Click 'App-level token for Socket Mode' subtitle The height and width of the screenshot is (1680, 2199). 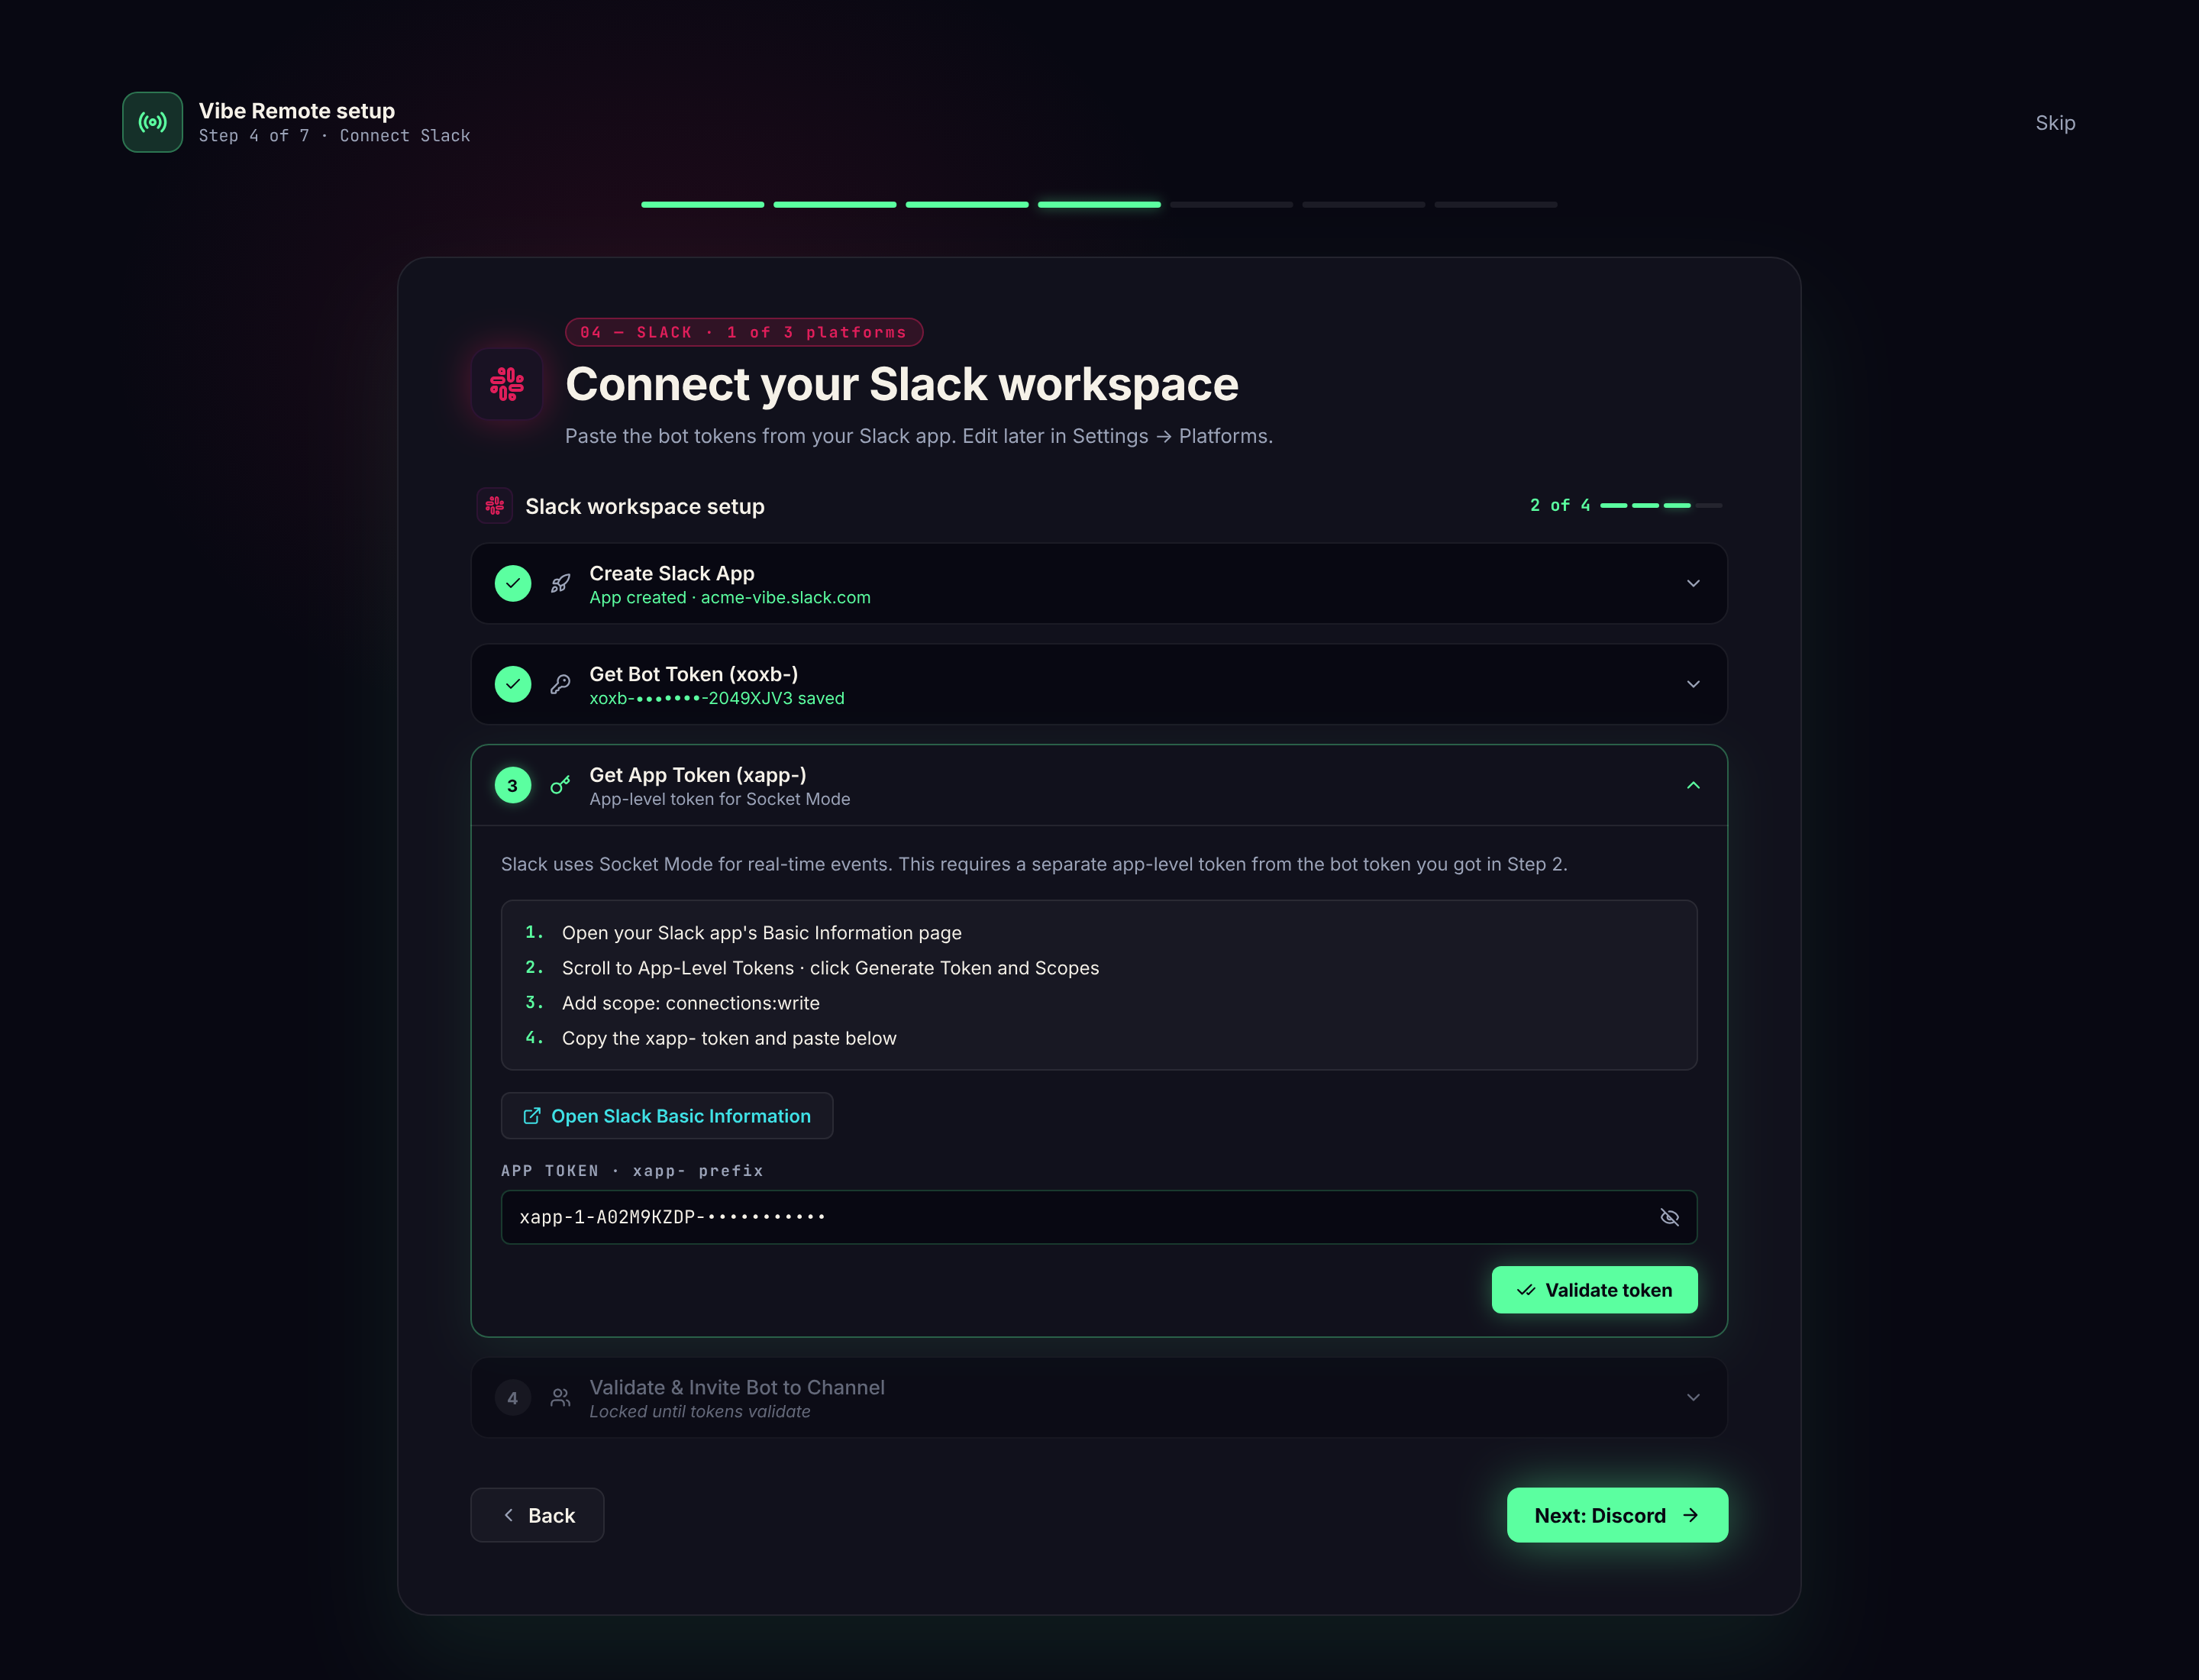click(720, 799)
